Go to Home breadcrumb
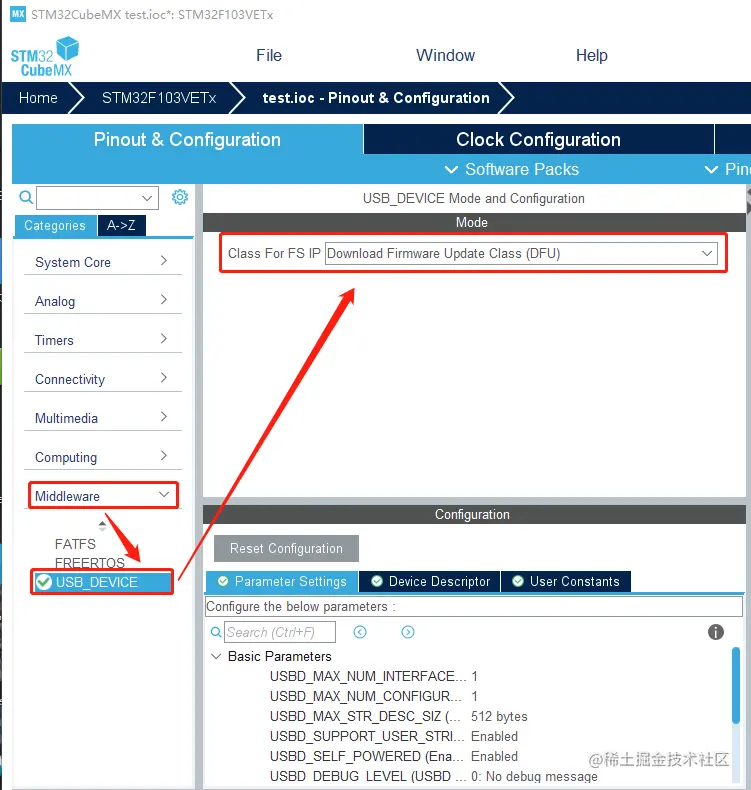This screenshot has width=751, height=790. 38,98
